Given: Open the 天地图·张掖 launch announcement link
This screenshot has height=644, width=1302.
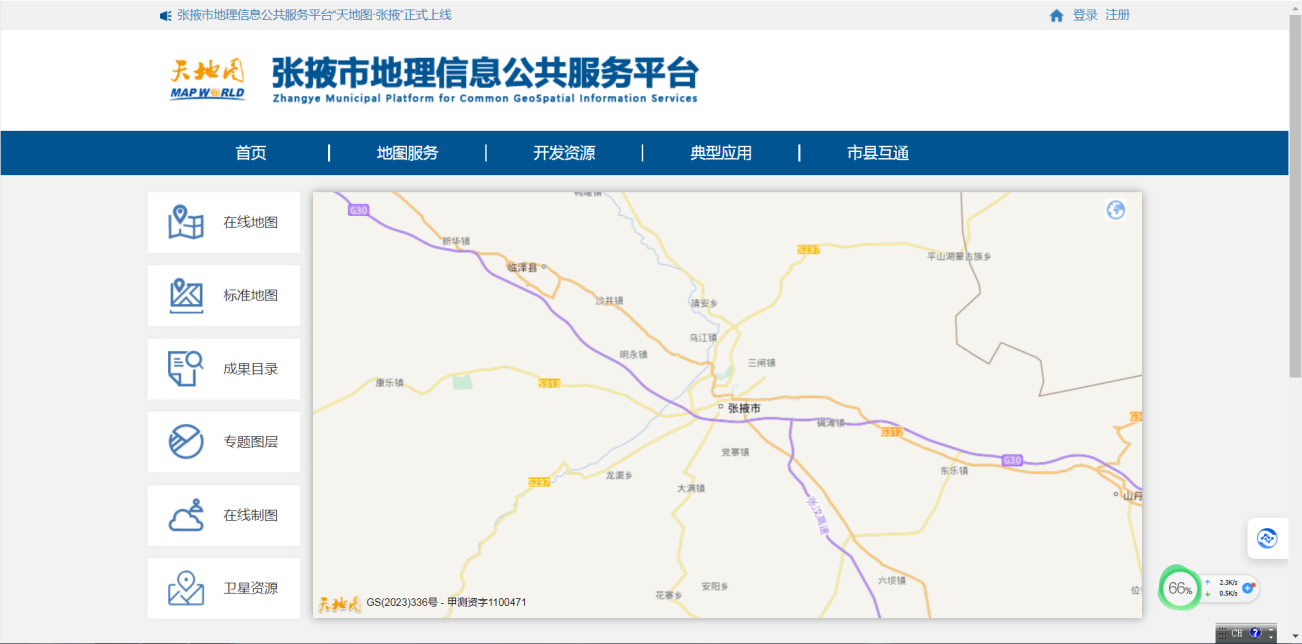Looking at the screenshot, I should (314, 15).
